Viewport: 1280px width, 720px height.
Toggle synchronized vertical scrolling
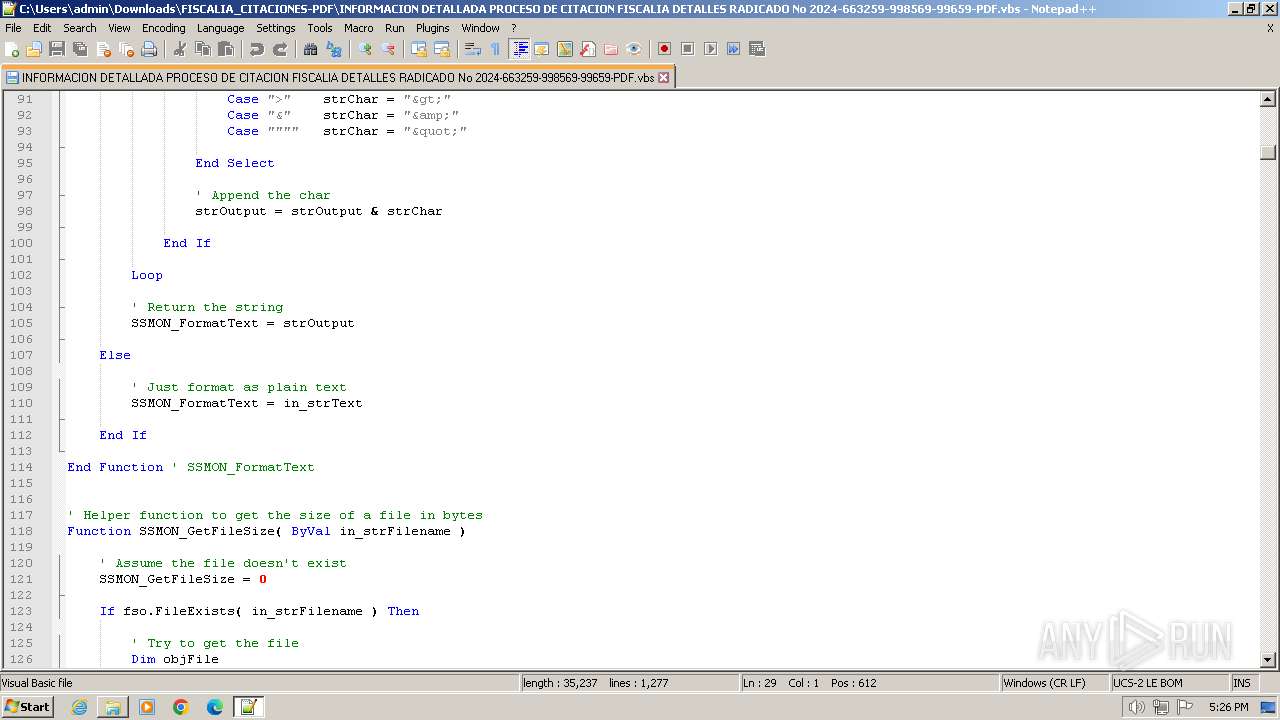click(x=419, y=49)
